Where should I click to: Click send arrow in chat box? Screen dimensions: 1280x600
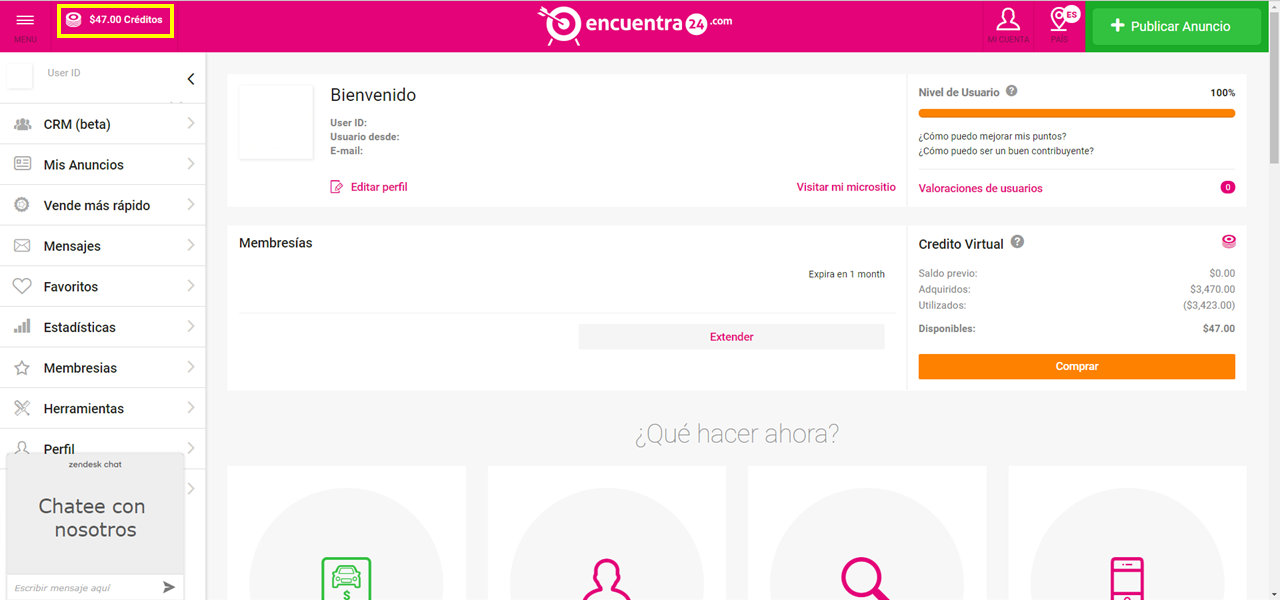(x=169, y=587)
